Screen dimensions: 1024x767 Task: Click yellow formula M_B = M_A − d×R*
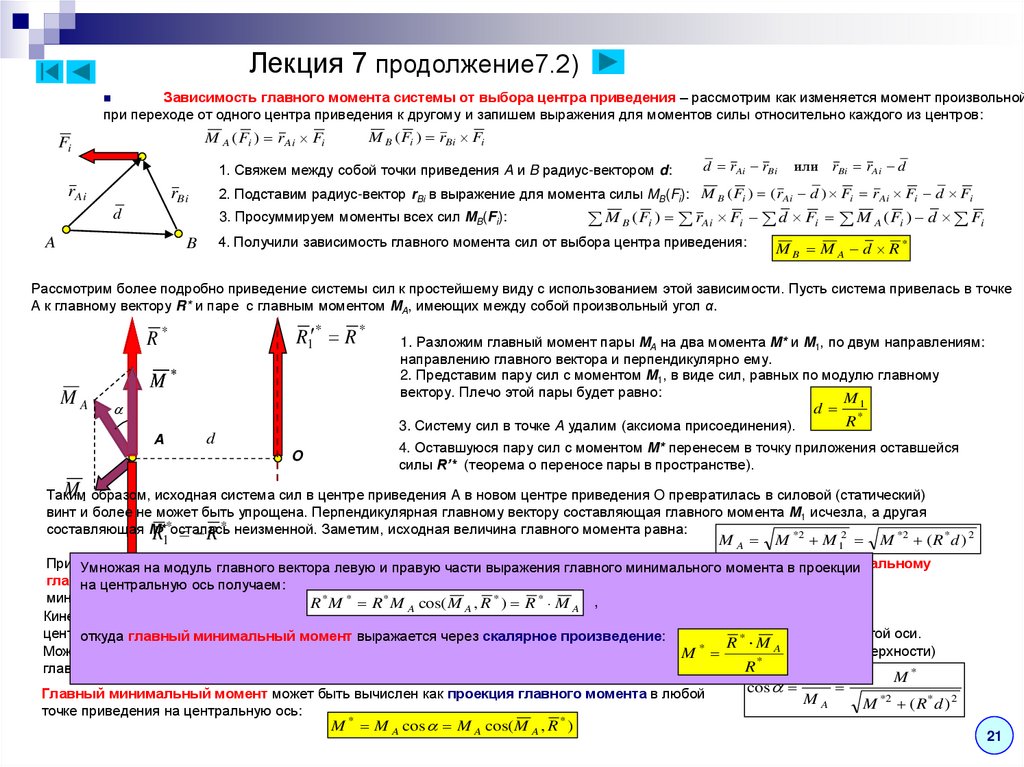[840, 248]
